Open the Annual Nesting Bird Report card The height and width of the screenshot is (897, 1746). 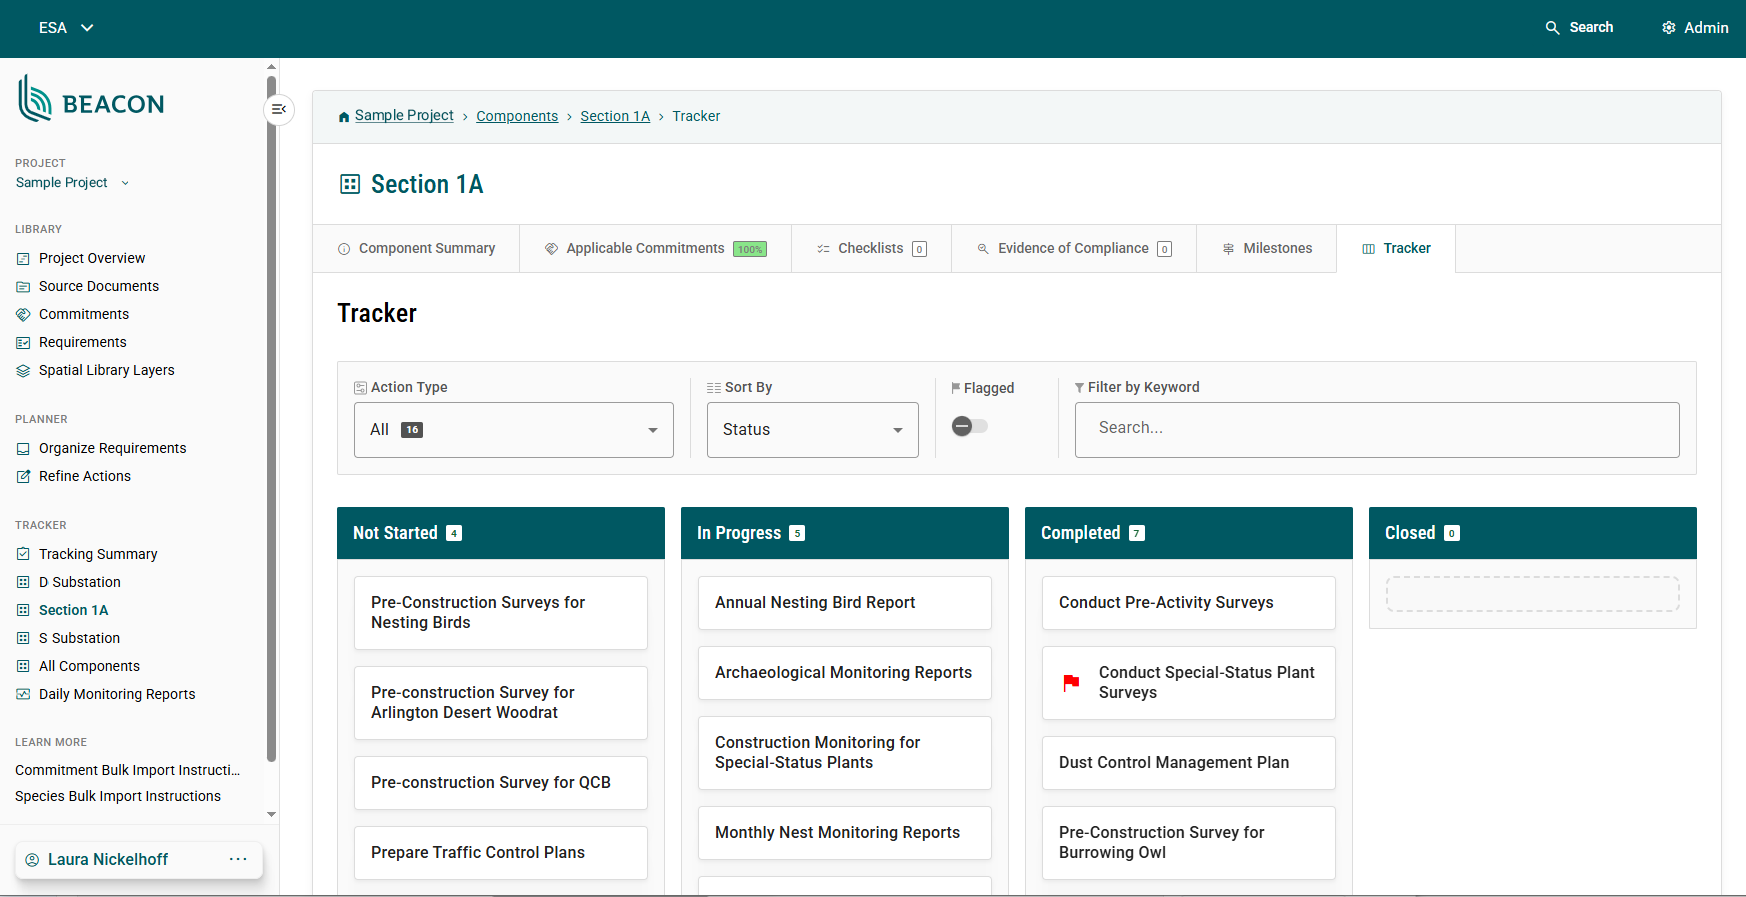[x=844, y=603]
